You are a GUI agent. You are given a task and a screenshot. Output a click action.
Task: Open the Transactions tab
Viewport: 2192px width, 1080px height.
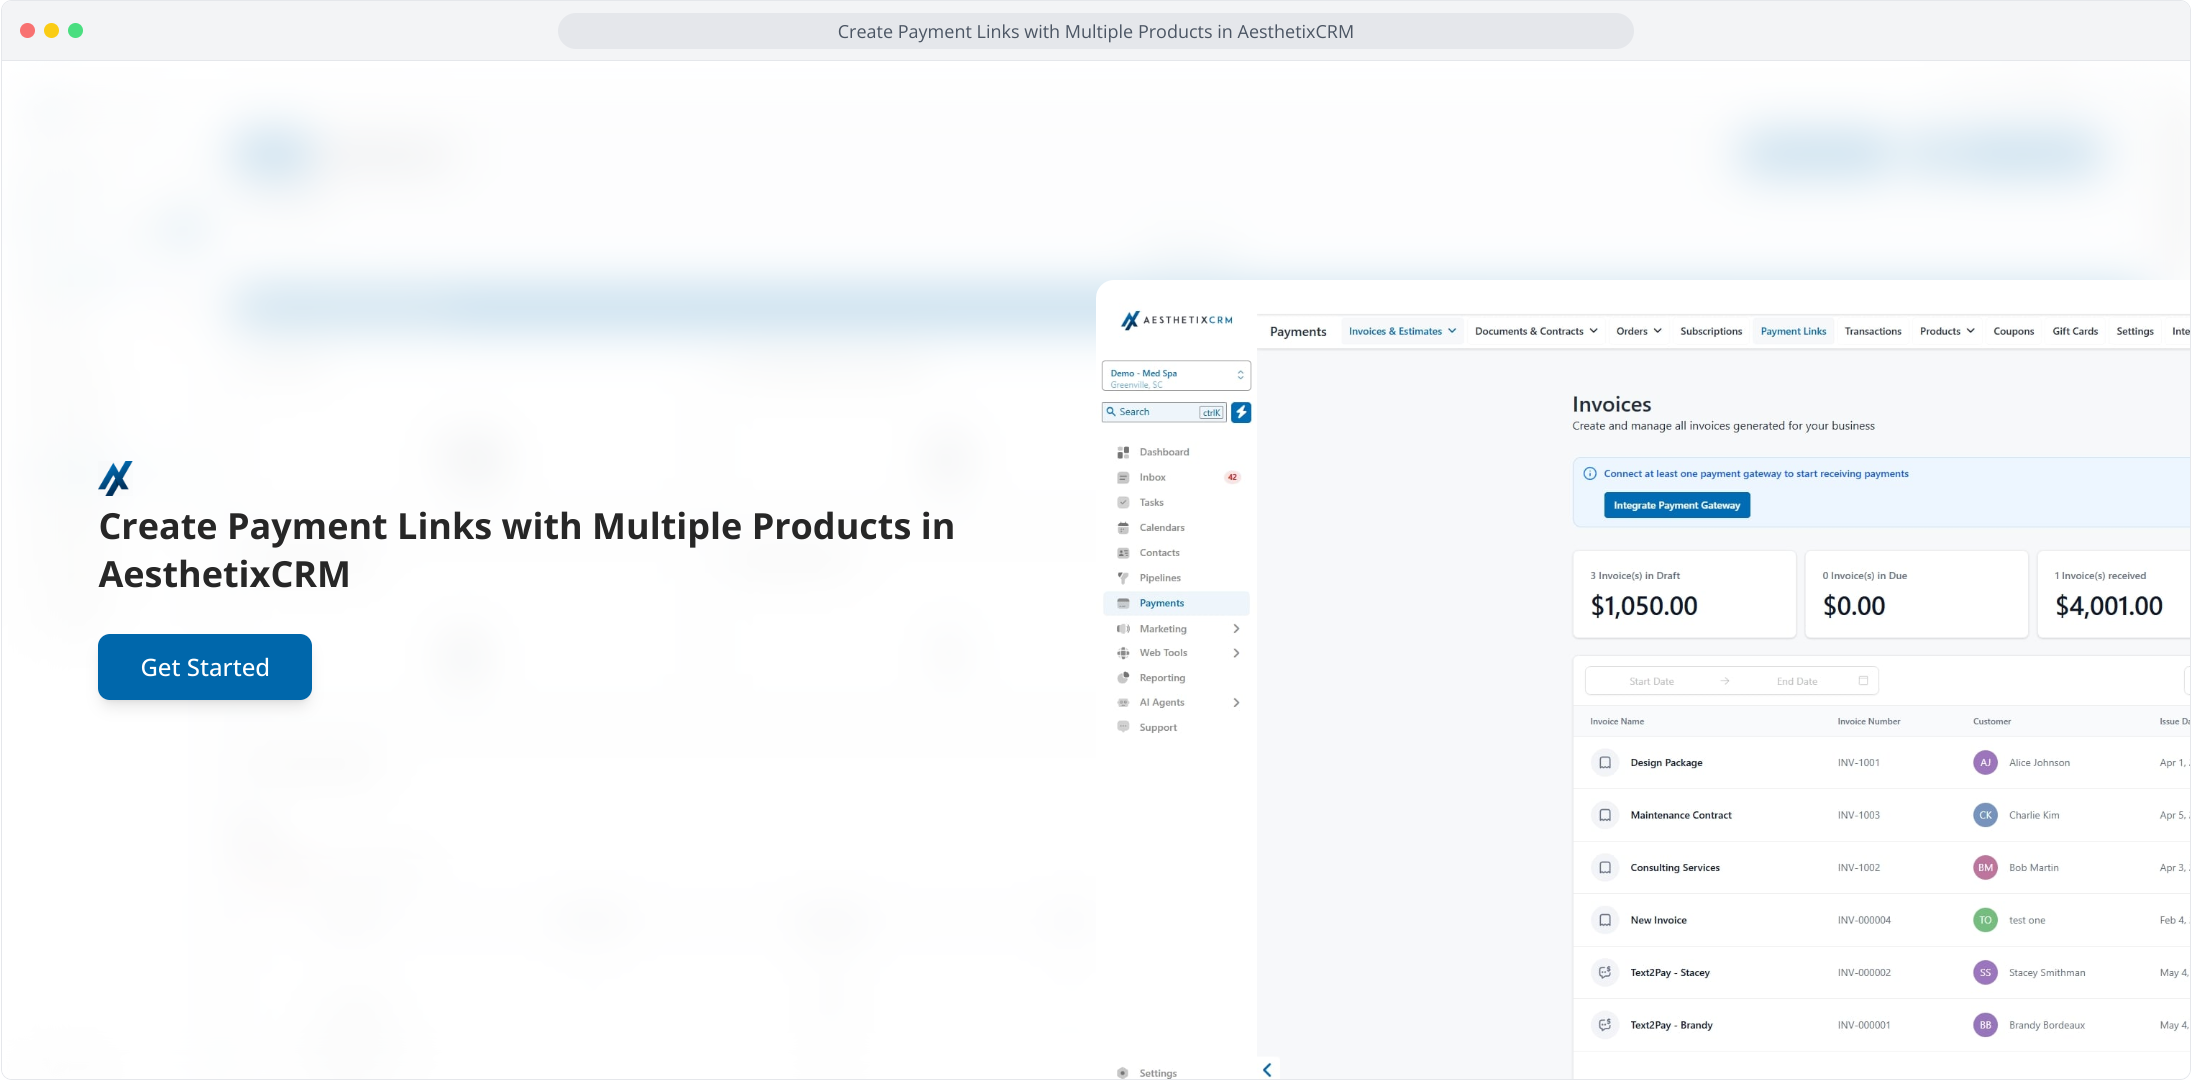pyautogui.click(x=1872, y=331)
